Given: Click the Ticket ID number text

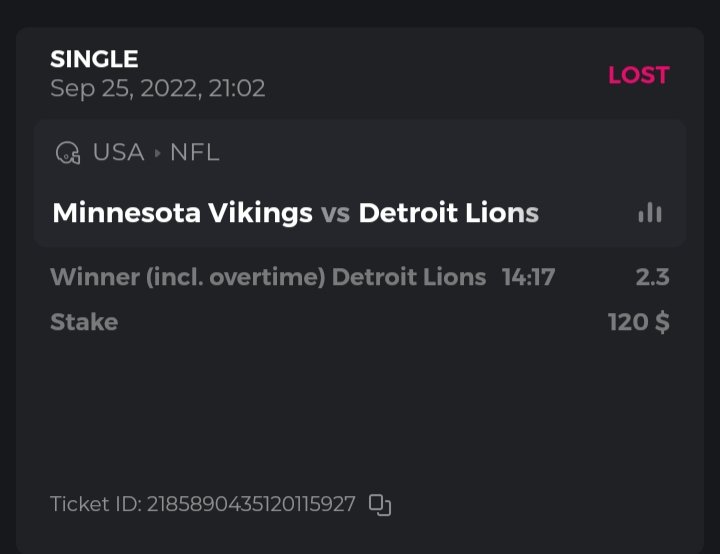Looking at the screenshot, I should point(250,505).
